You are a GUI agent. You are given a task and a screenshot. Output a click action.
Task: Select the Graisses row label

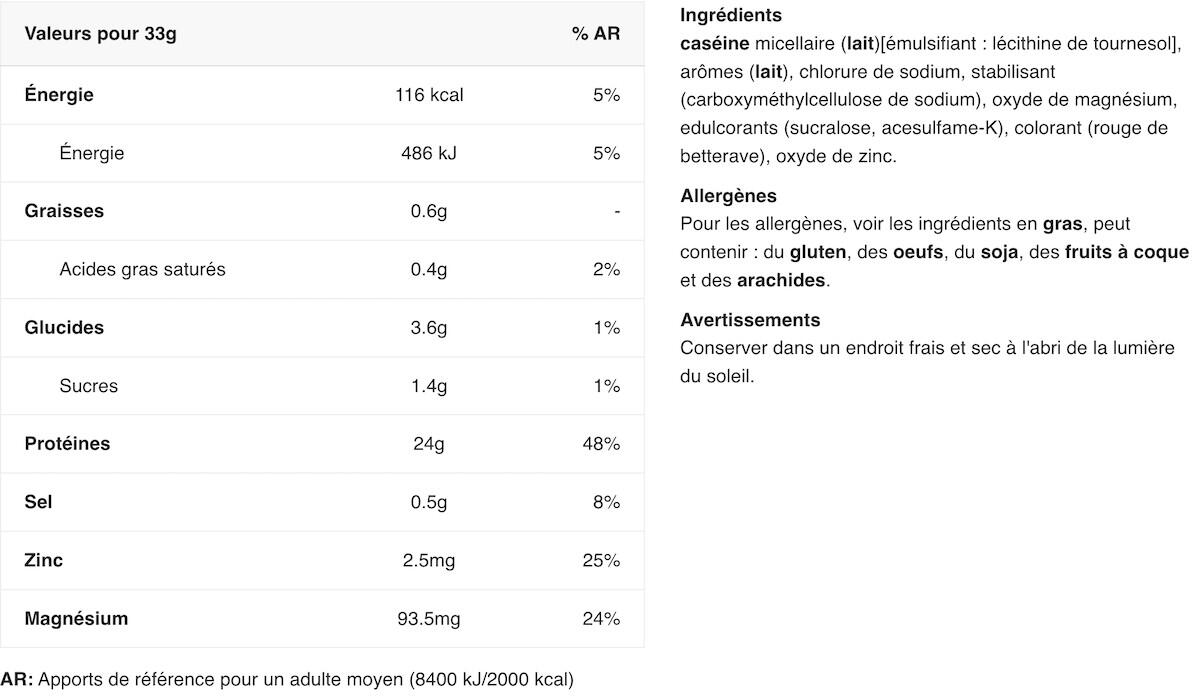pyautogui.click(x=64, y=211)
